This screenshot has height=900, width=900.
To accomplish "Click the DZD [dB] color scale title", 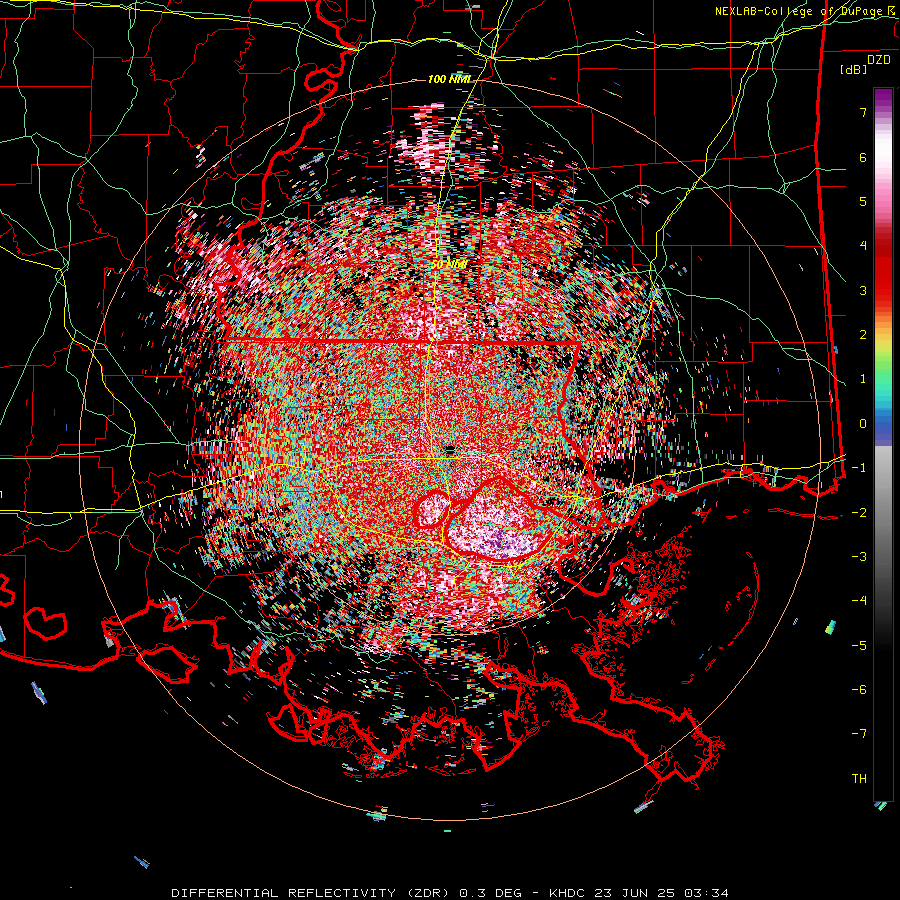I will click(x=865, y=64).
